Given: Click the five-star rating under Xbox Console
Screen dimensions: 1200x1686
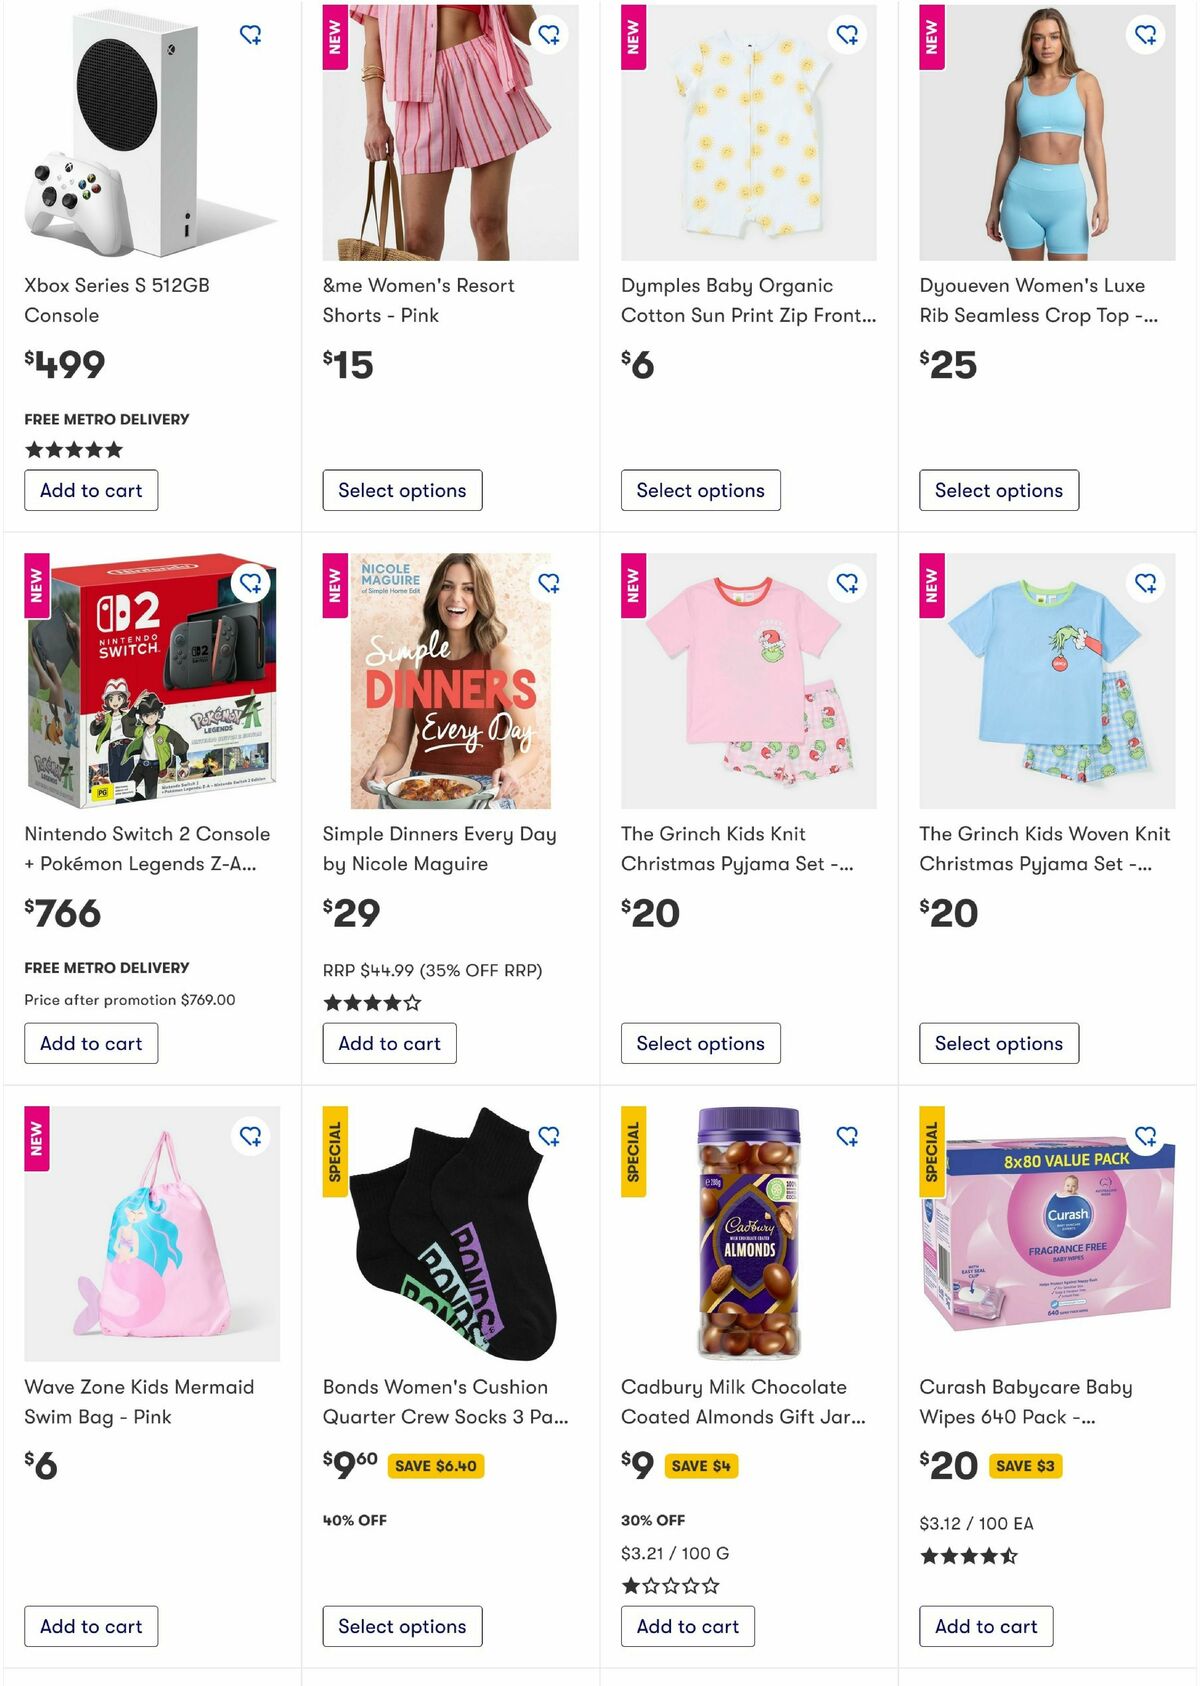Looking at the screenshot, I should click(x=72, y=449).
